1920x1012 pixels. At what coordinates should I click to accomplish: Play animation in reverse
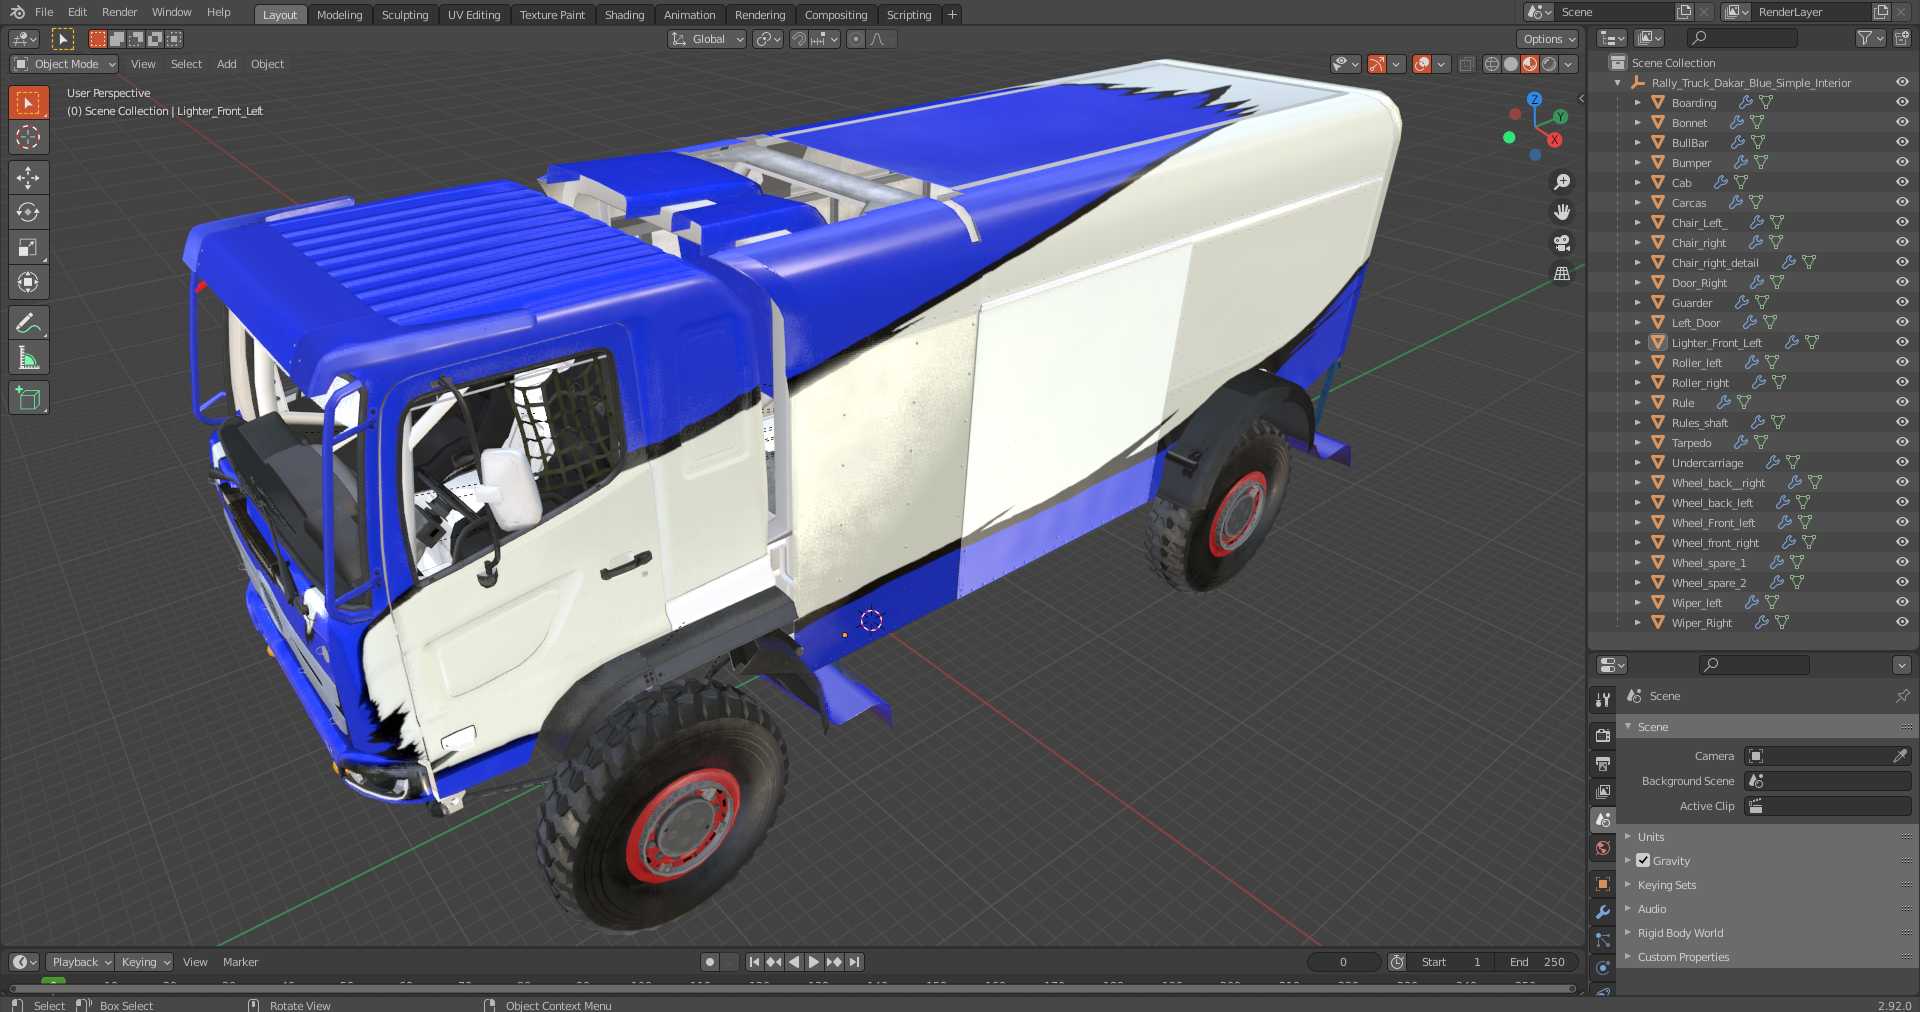(794, 962)
